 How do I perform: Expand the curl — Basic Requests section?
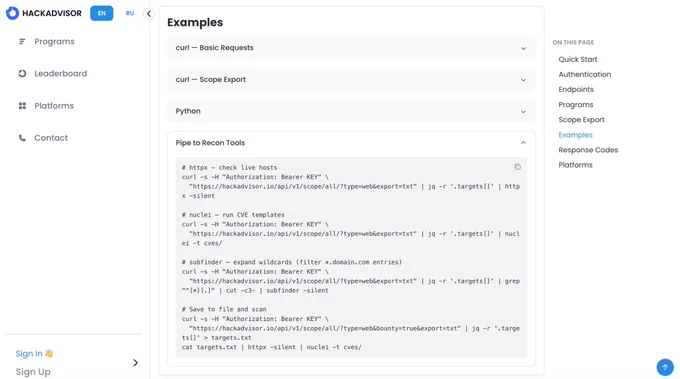[351, 48]
